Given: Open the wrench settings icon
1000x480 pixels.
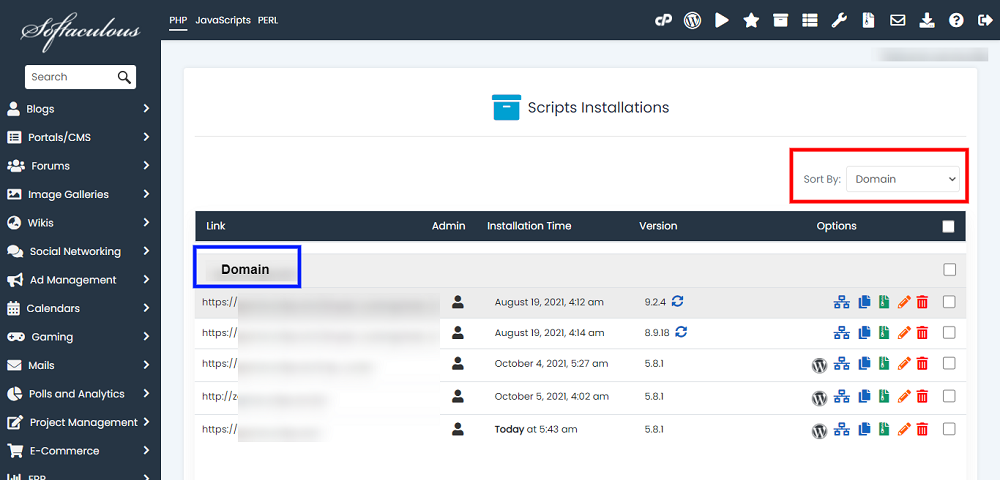Looking at the screenshot, I should 839,20.
